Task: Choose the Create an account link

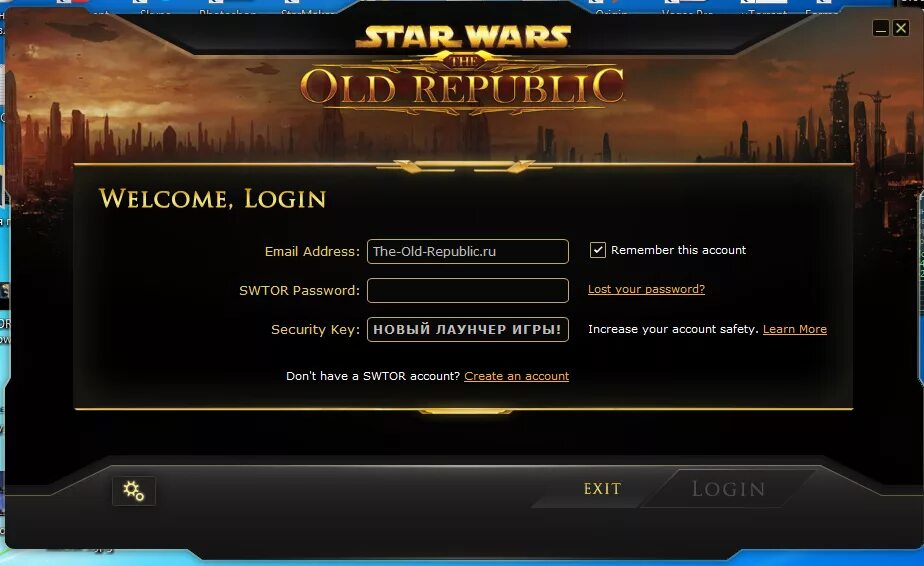Action: click(x=516, y=376)
